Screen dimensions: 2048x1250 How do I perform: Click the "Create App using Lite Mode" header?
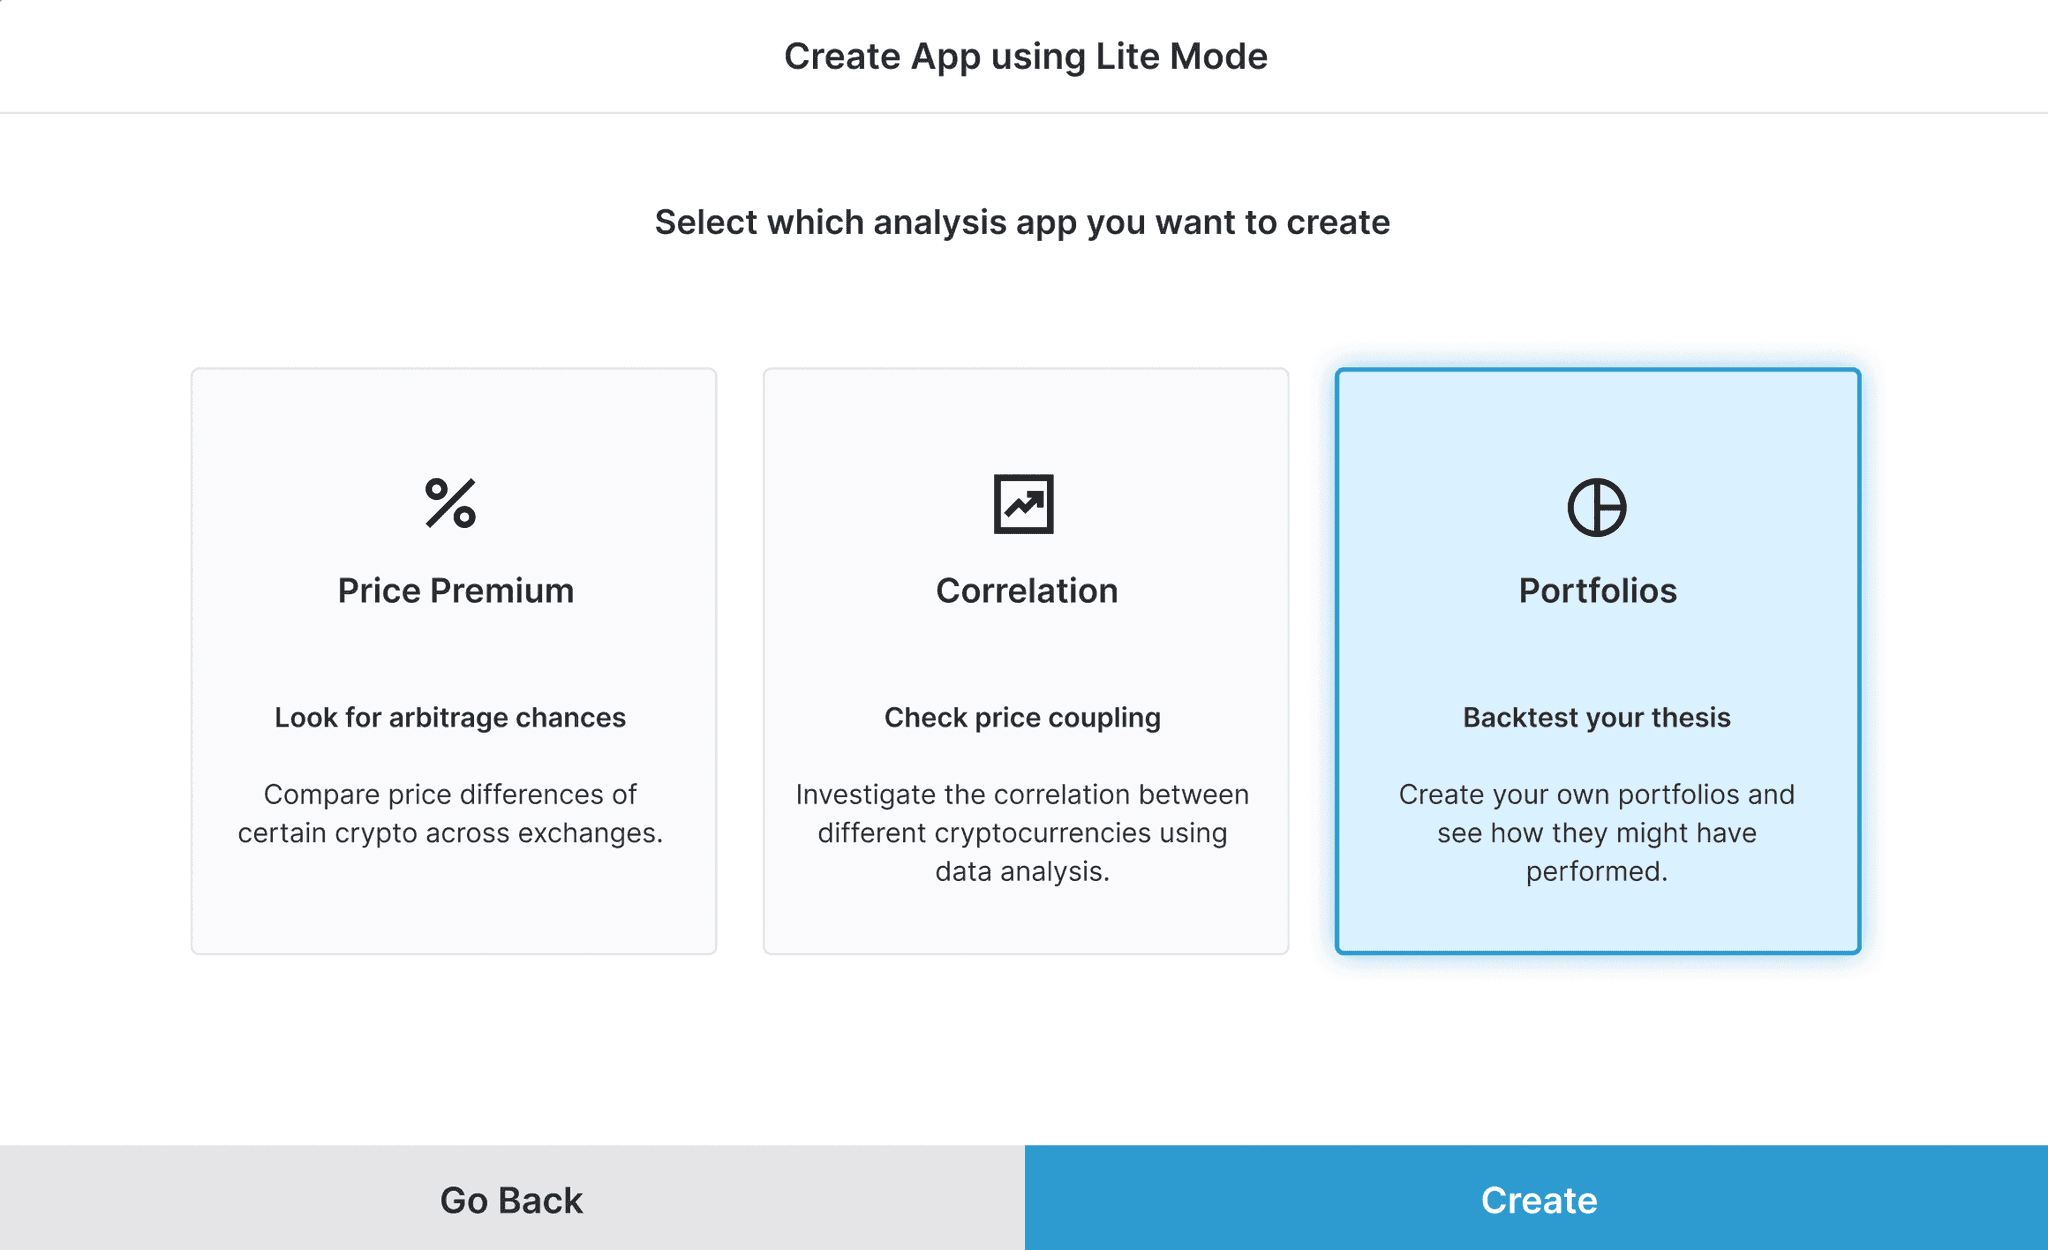[1025, 56]
